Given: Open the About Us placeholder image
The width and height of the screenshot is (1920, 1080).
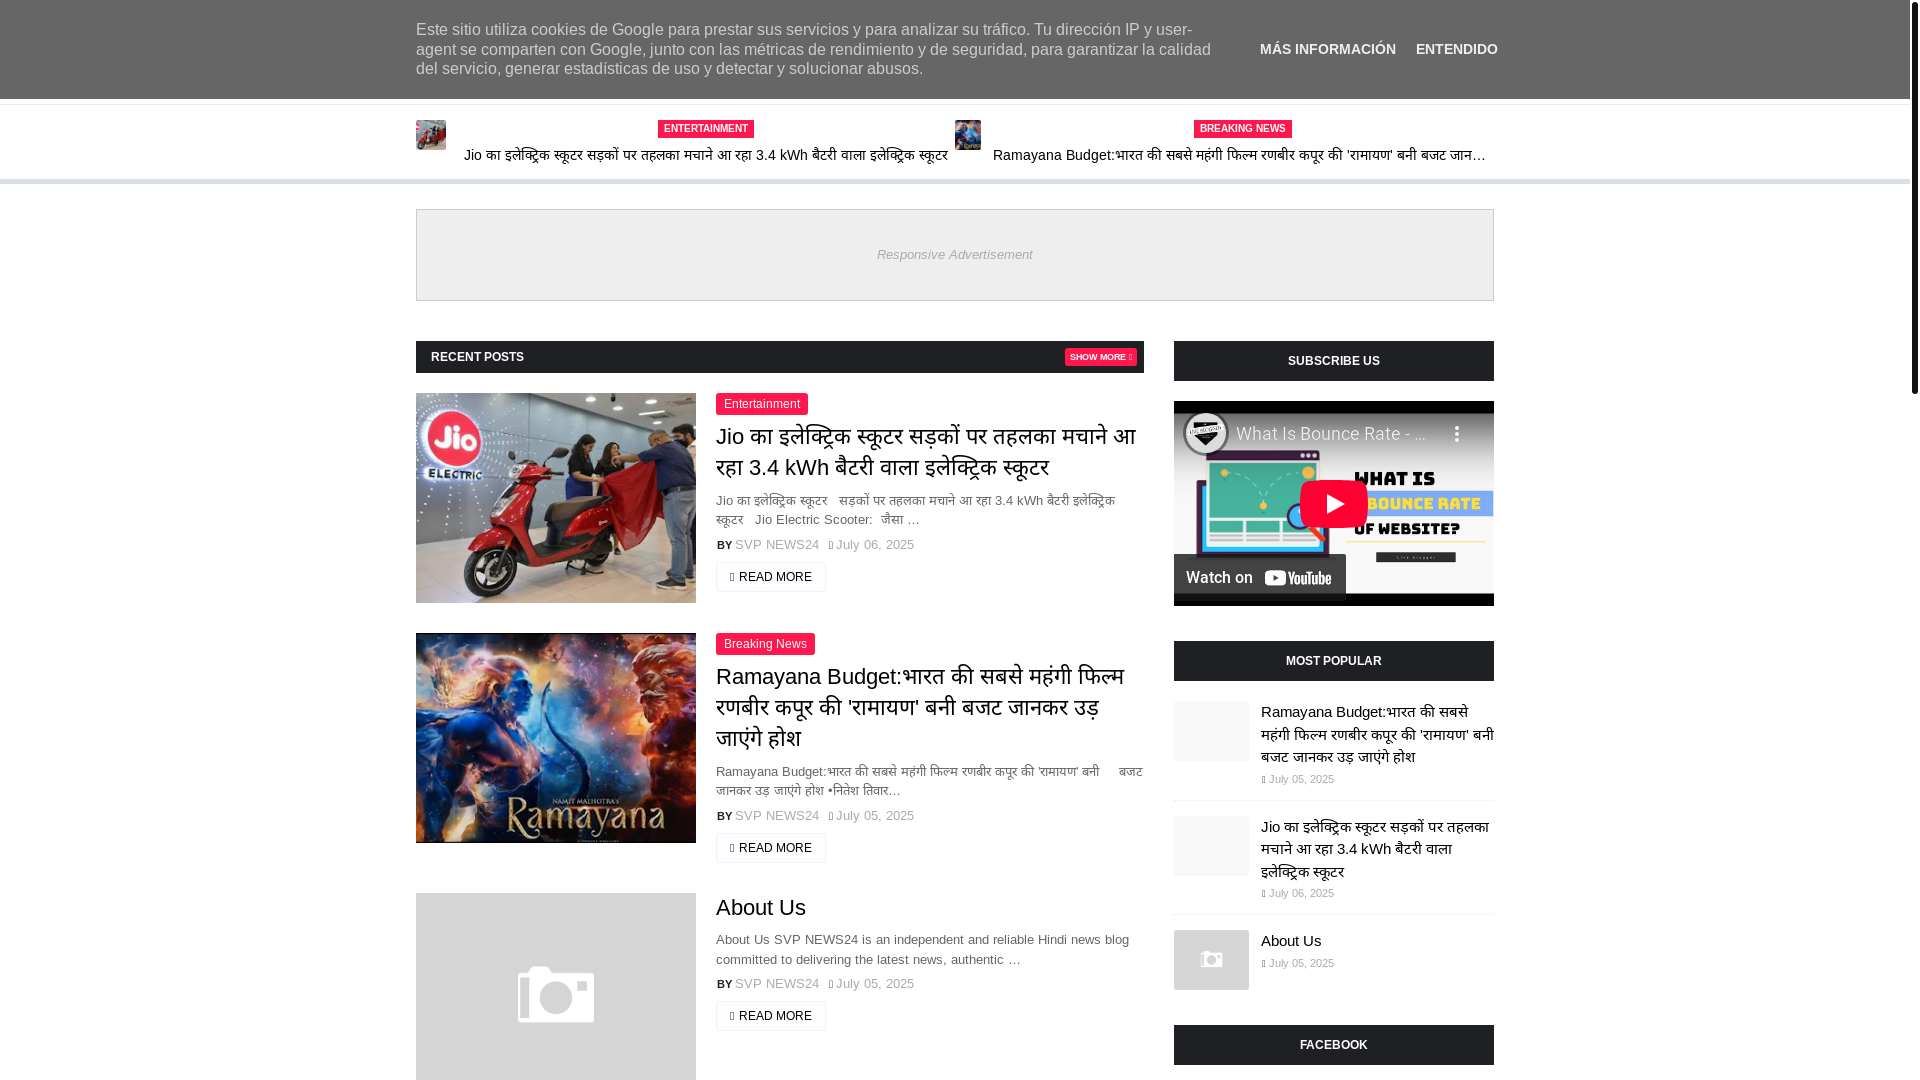Looking at the screenshot, I should click(556, 986).
